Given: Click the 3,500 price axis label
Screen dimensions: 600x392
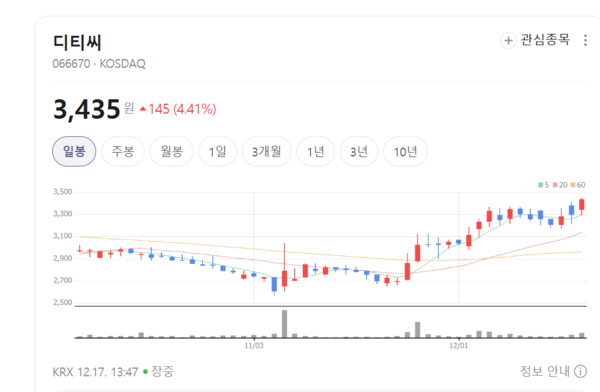Looking at the screenshot, I should click(63, 192).
